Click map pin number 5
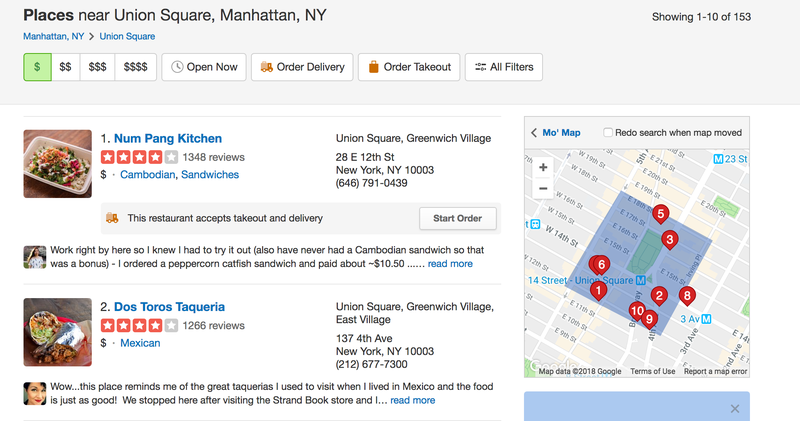The height and width of the screenshot is (421, 800). pos(660,214)
